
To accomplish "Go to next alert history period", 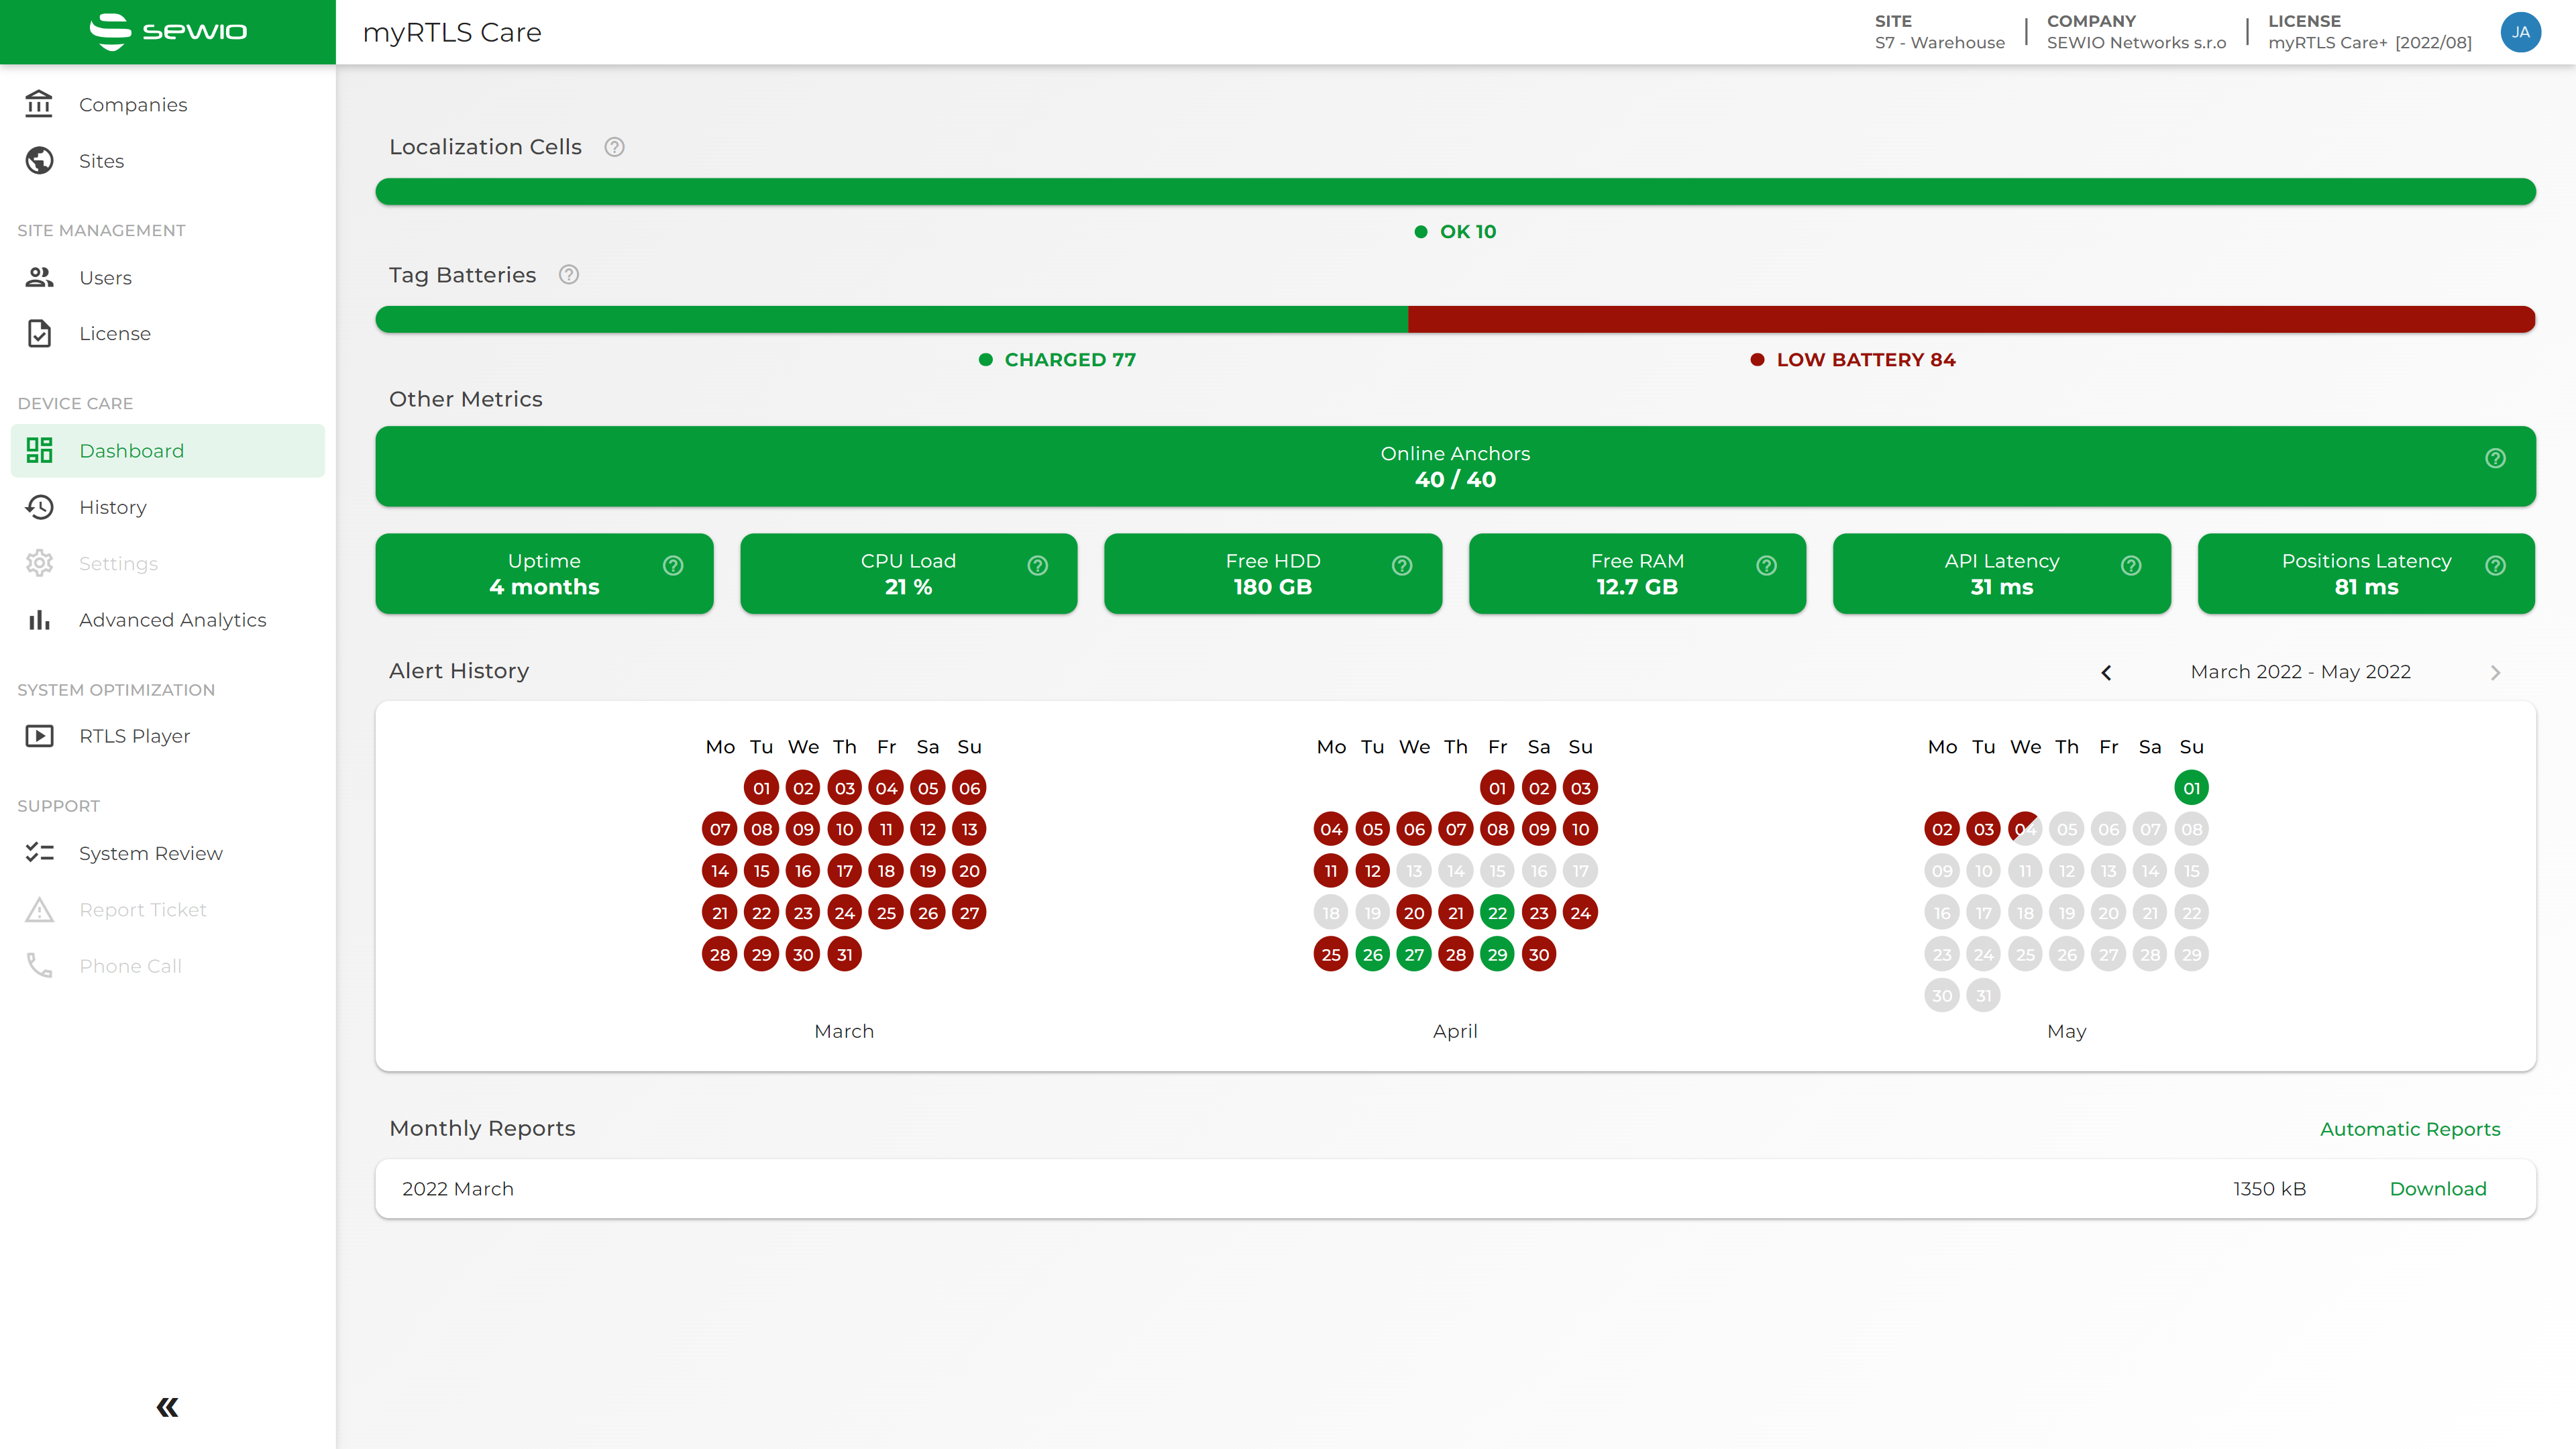I will coord(2495,672).
